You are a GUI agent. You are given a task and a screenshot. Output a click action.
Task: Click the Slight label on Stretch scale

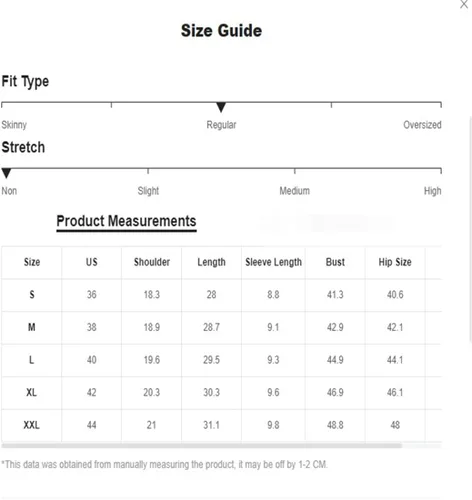point(148,191)
